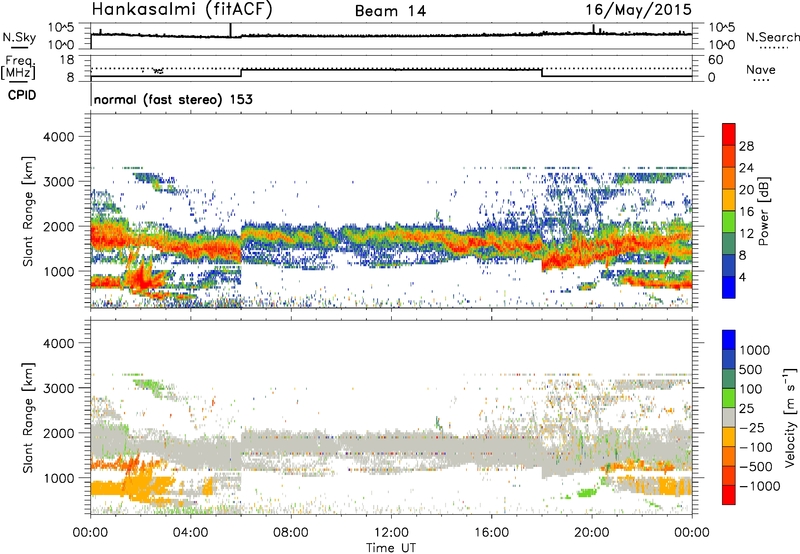The width and height of the screenshot is (800, 554).
Task: Pick the bright blue top velocity swatch
Action: tap(729, 340)
